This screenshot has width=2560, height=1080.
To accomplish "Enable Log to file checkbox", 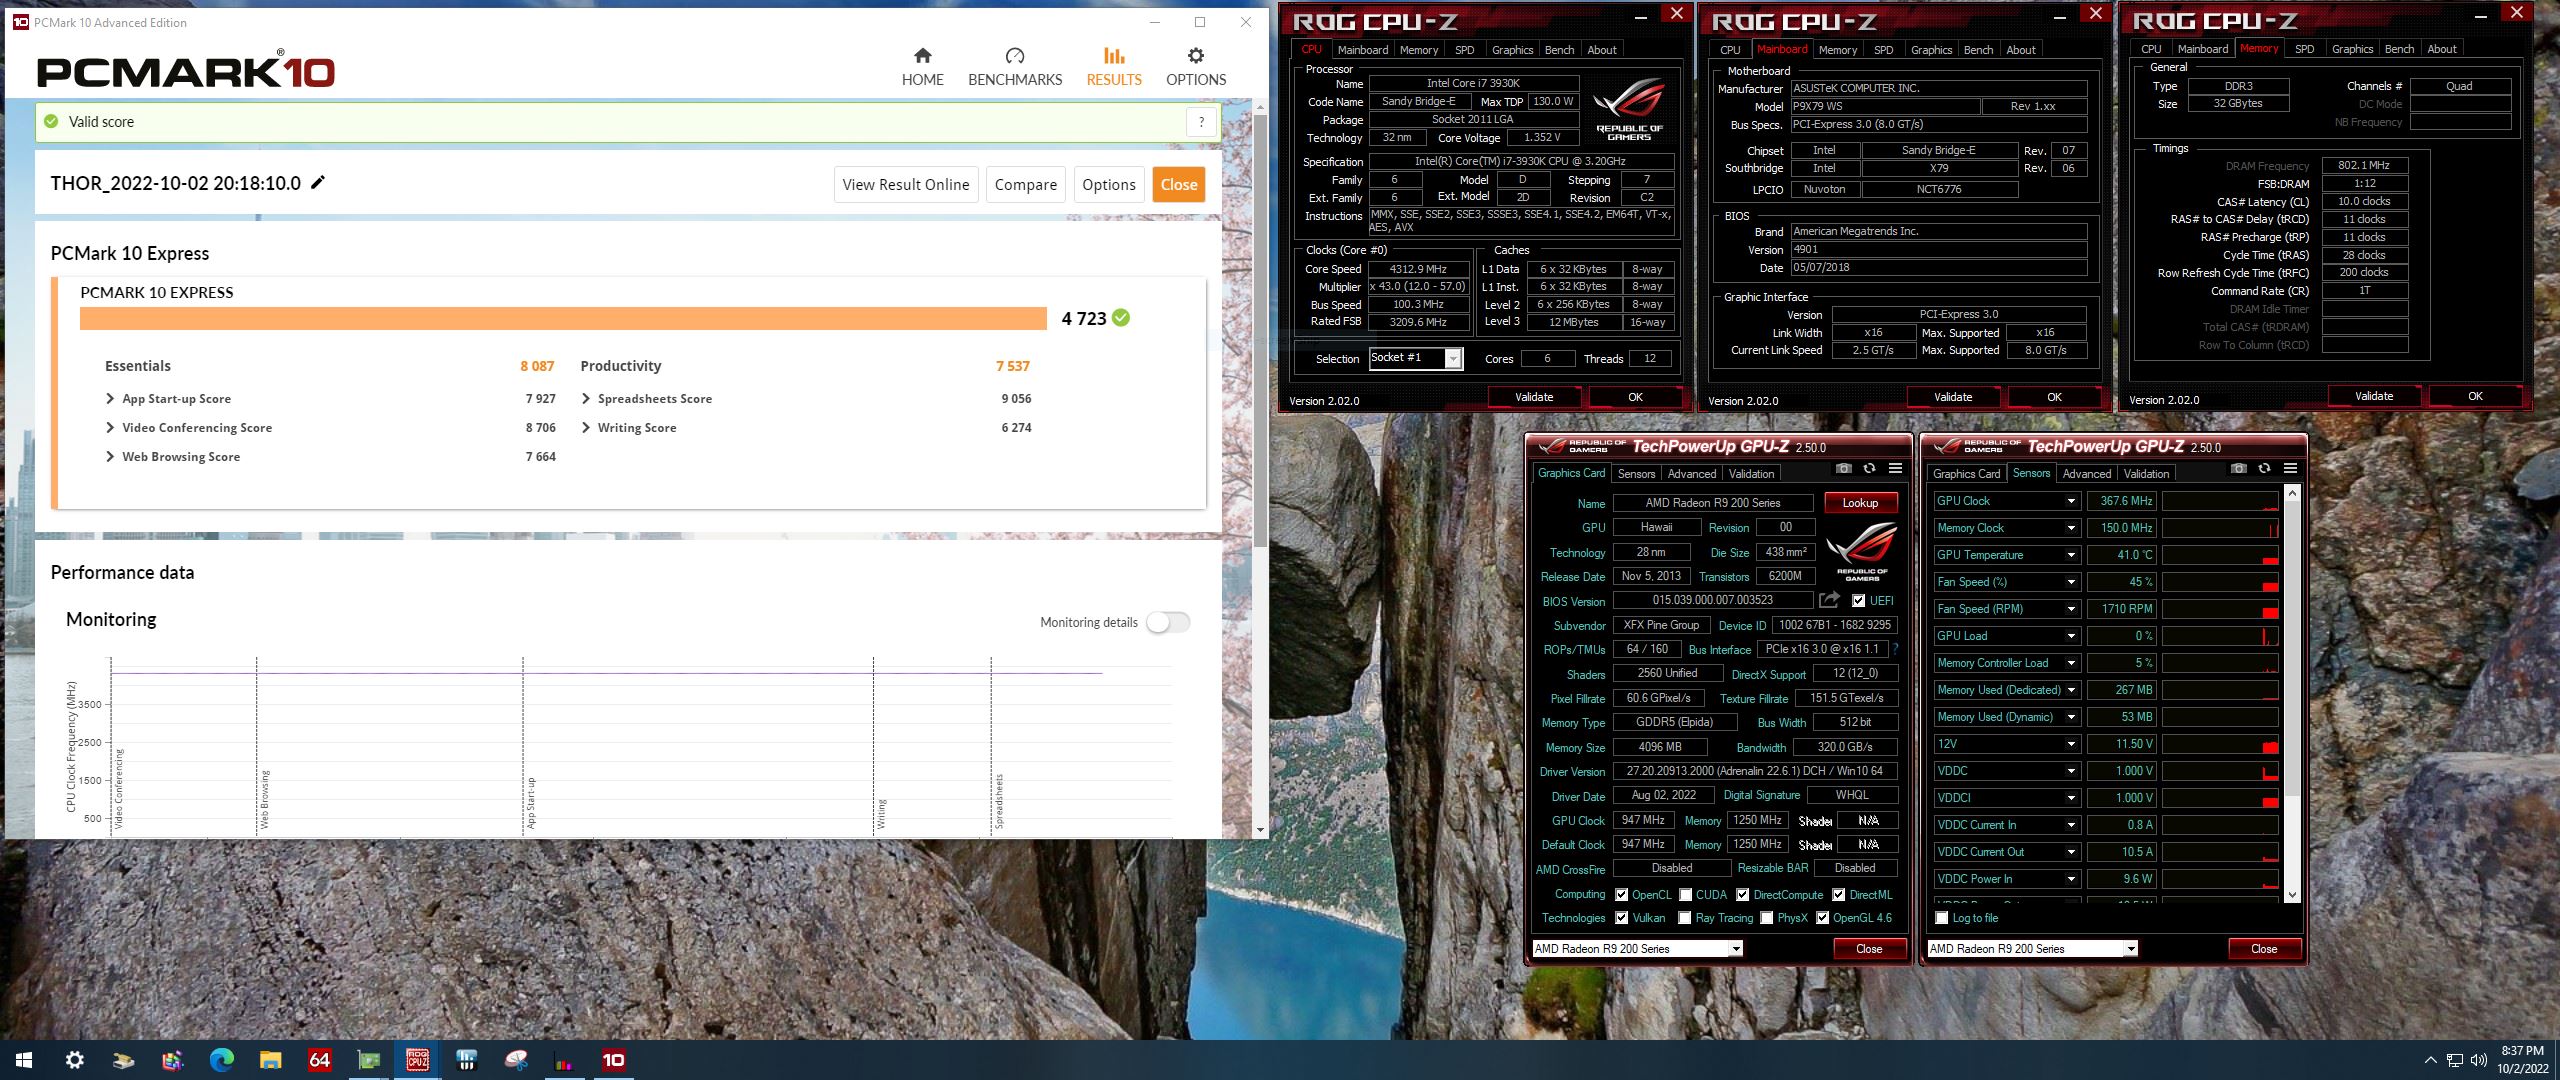I will pos(1942,918).
